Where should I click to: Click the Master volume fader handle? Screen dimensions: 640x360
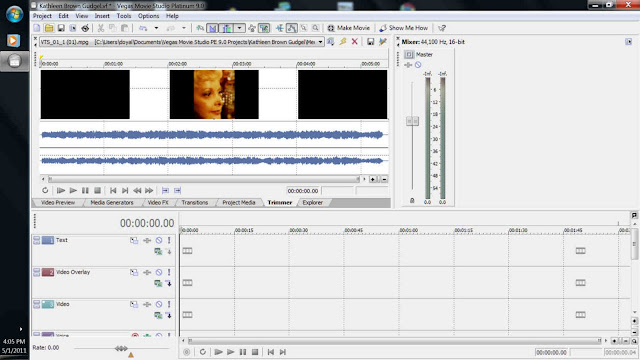[412, 121]
